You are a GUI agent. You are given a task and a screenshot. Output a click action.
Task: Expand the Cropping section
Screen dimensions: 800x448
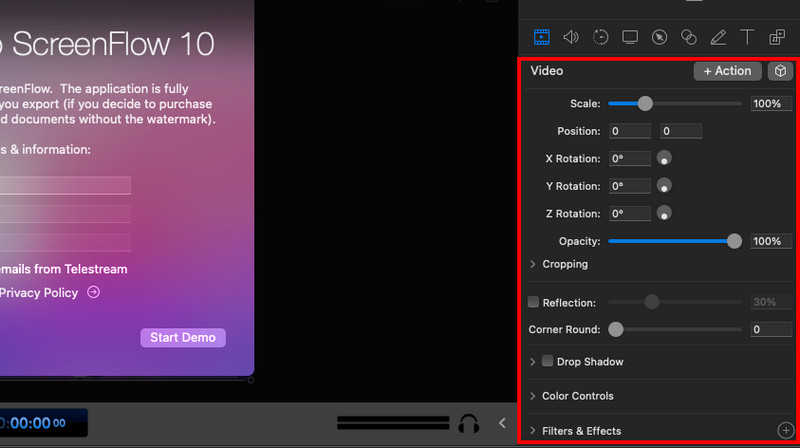pos(533,264)
